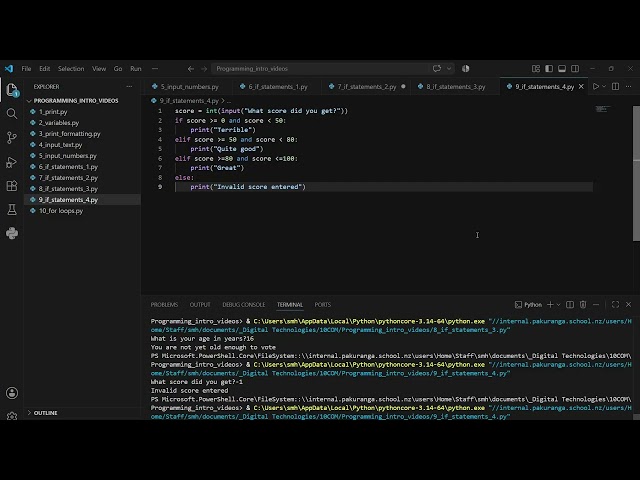This screenshot has height=480, width=640.
Task: Split the editor to the right
Action: pyautogui.click(x=616, y=87)
